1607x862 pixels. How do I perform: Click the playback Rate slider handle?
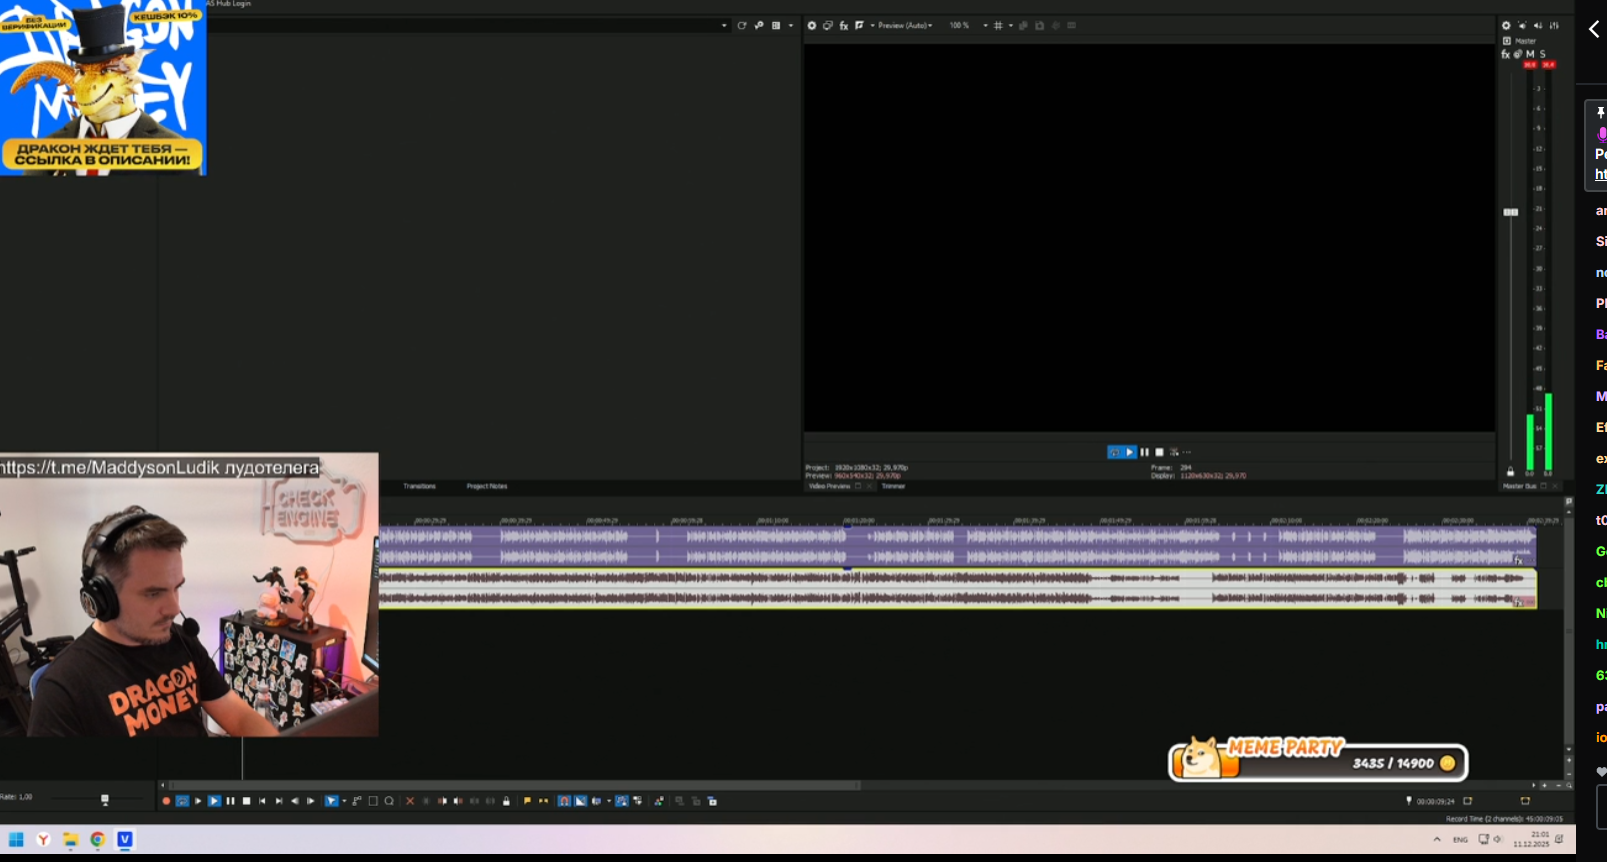105,799
